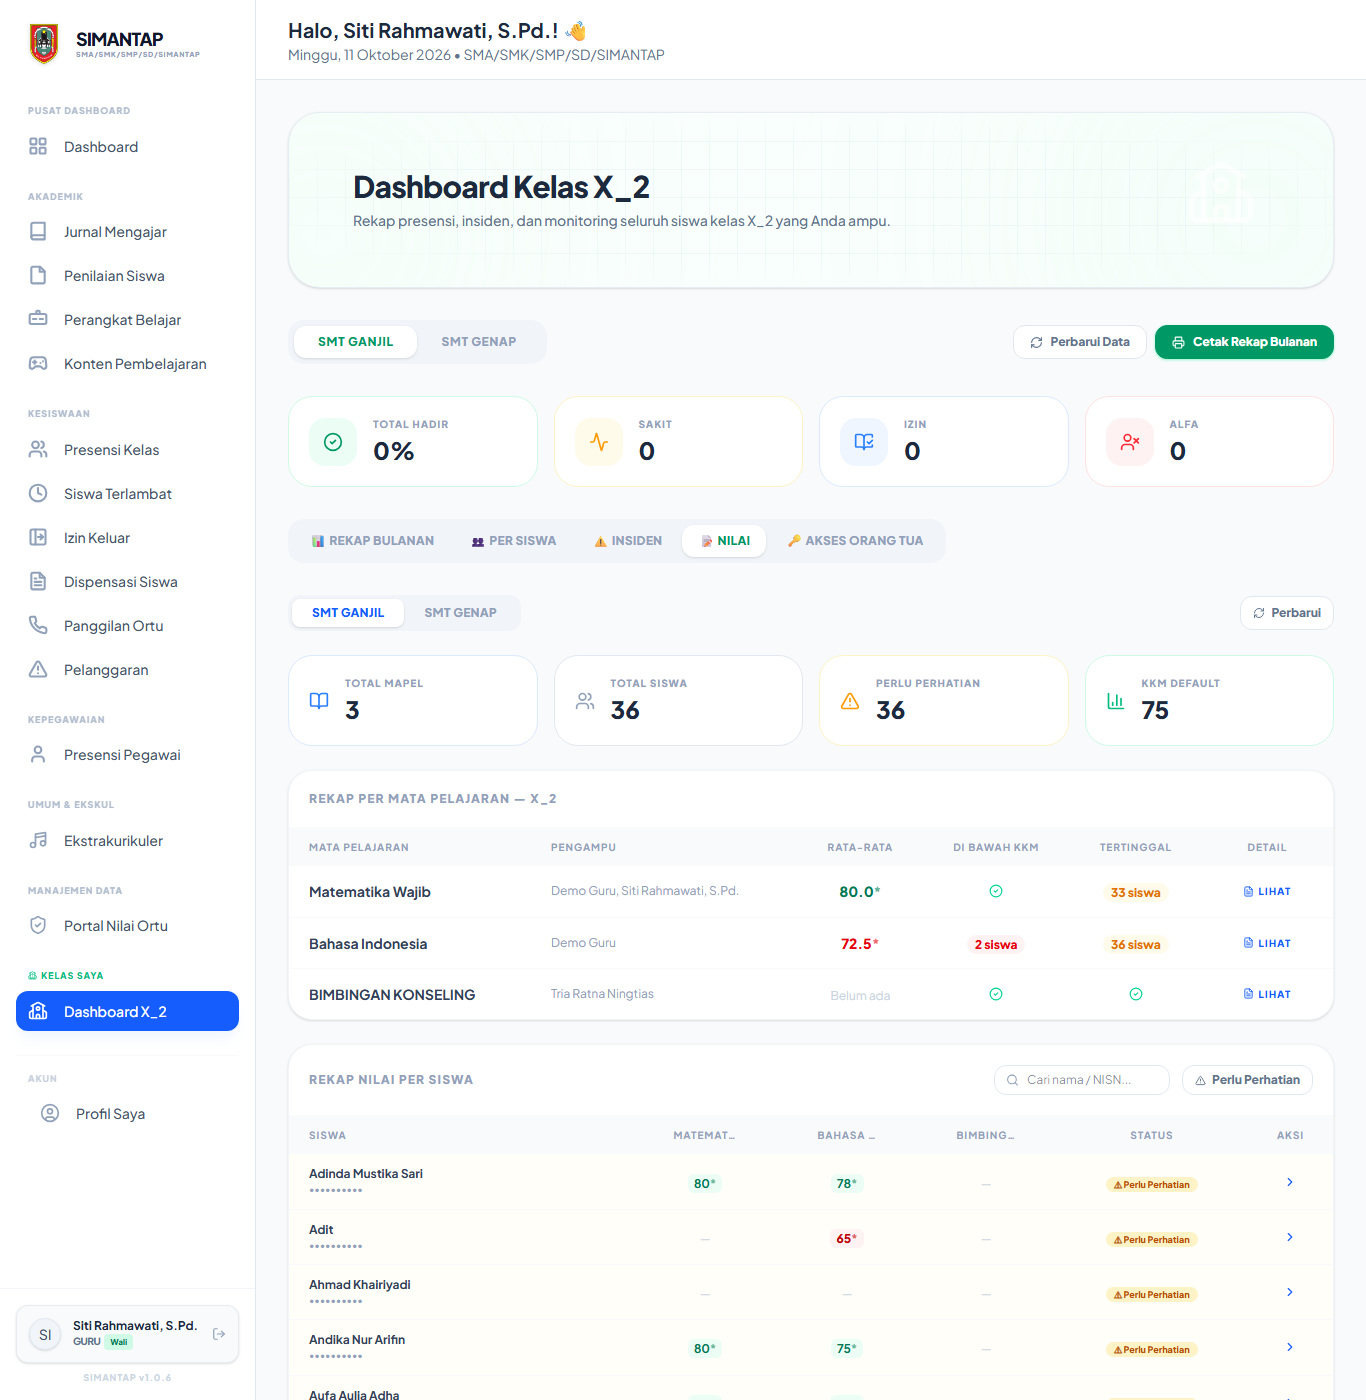Click the logout icon beside Siti Rahmawati
The image size is (1366, 1400).
click(x=219, y=1334)
